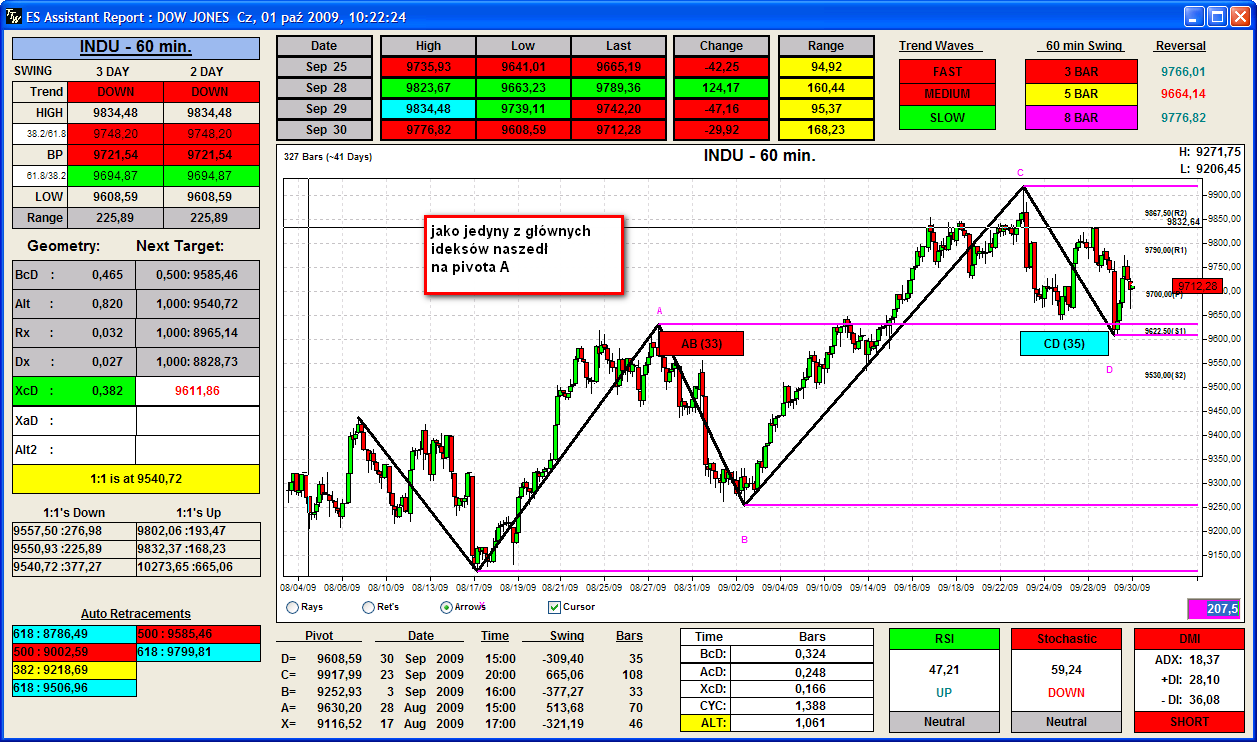The image size is (1257, 742).
Task: Click the 618 : 8786,49 retracement cell
Action: [x=73, y=634]
